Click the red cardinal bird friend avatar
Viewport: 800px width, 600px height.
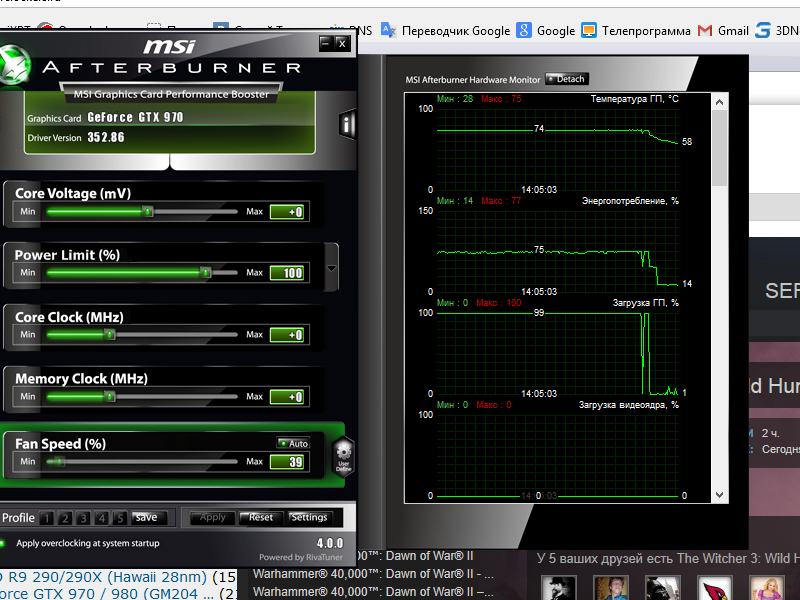(715, 588)
